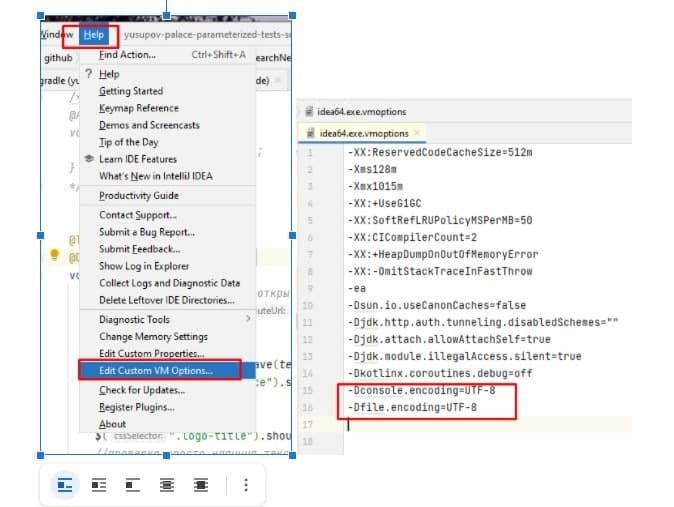Click the question mark Help icon
This screenshot has height=507, width=674.
coord(89,74)
